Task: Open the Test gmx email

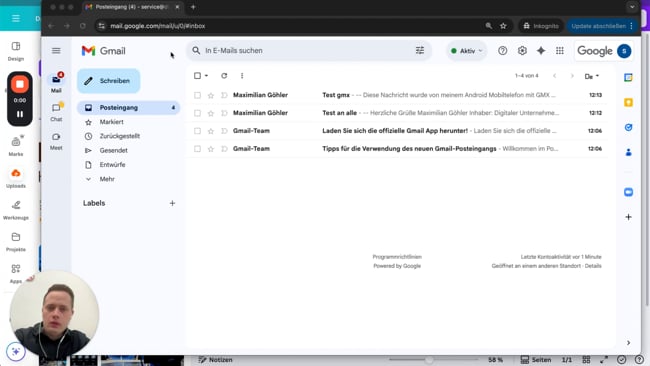Action: [x=397, y=95]
